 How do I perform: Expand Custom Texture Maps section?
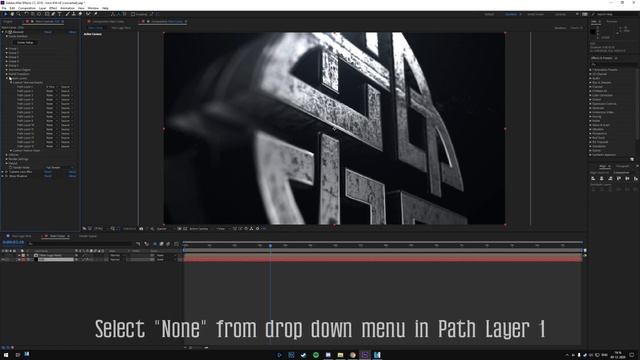pos(11,150)
